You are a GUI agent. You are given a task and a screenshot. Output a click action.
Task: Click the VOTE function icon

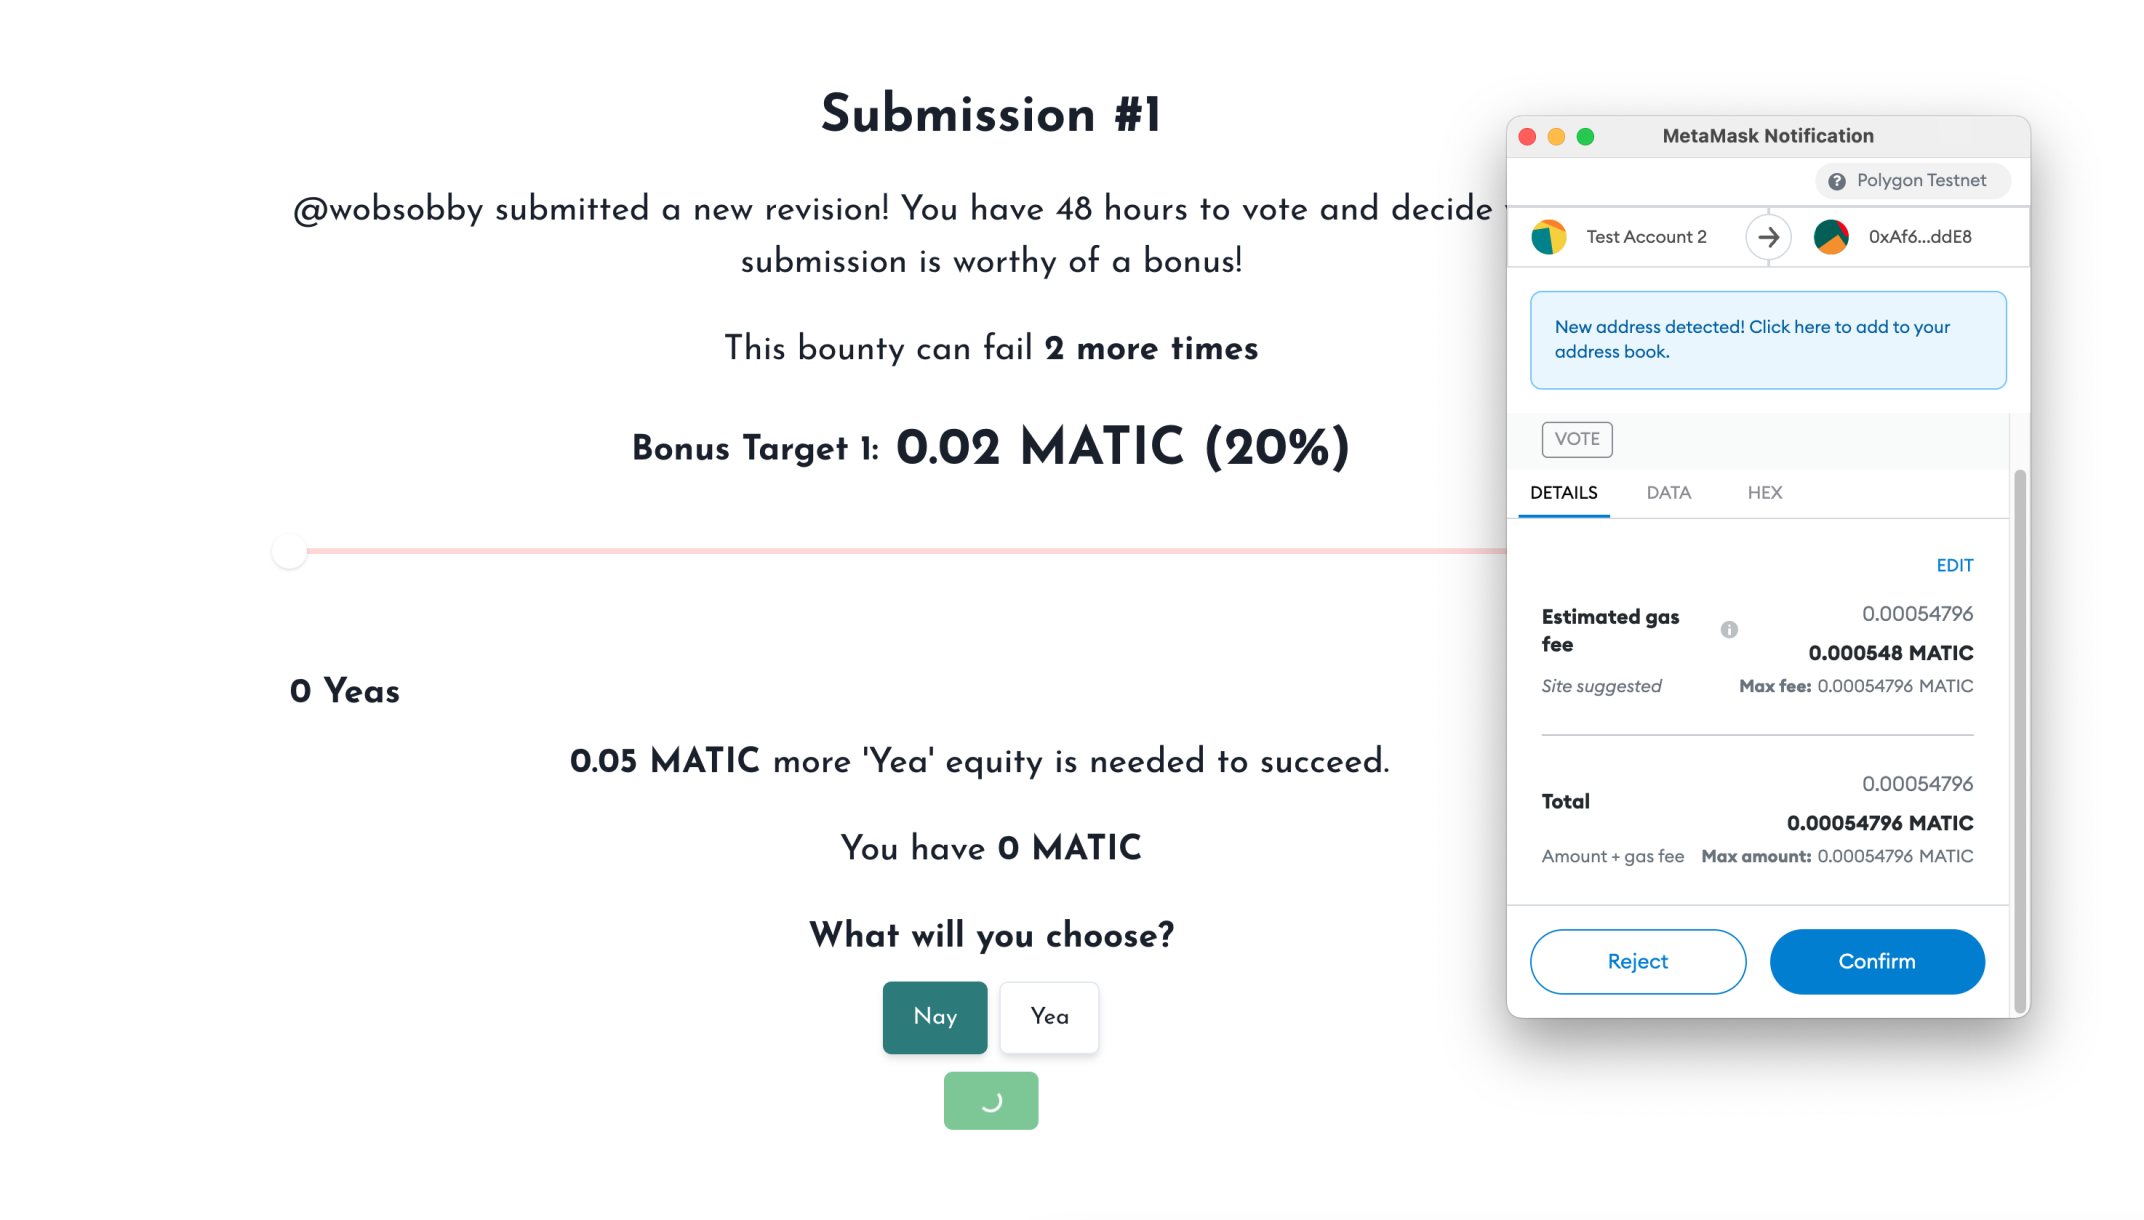tap(1576, 439)
